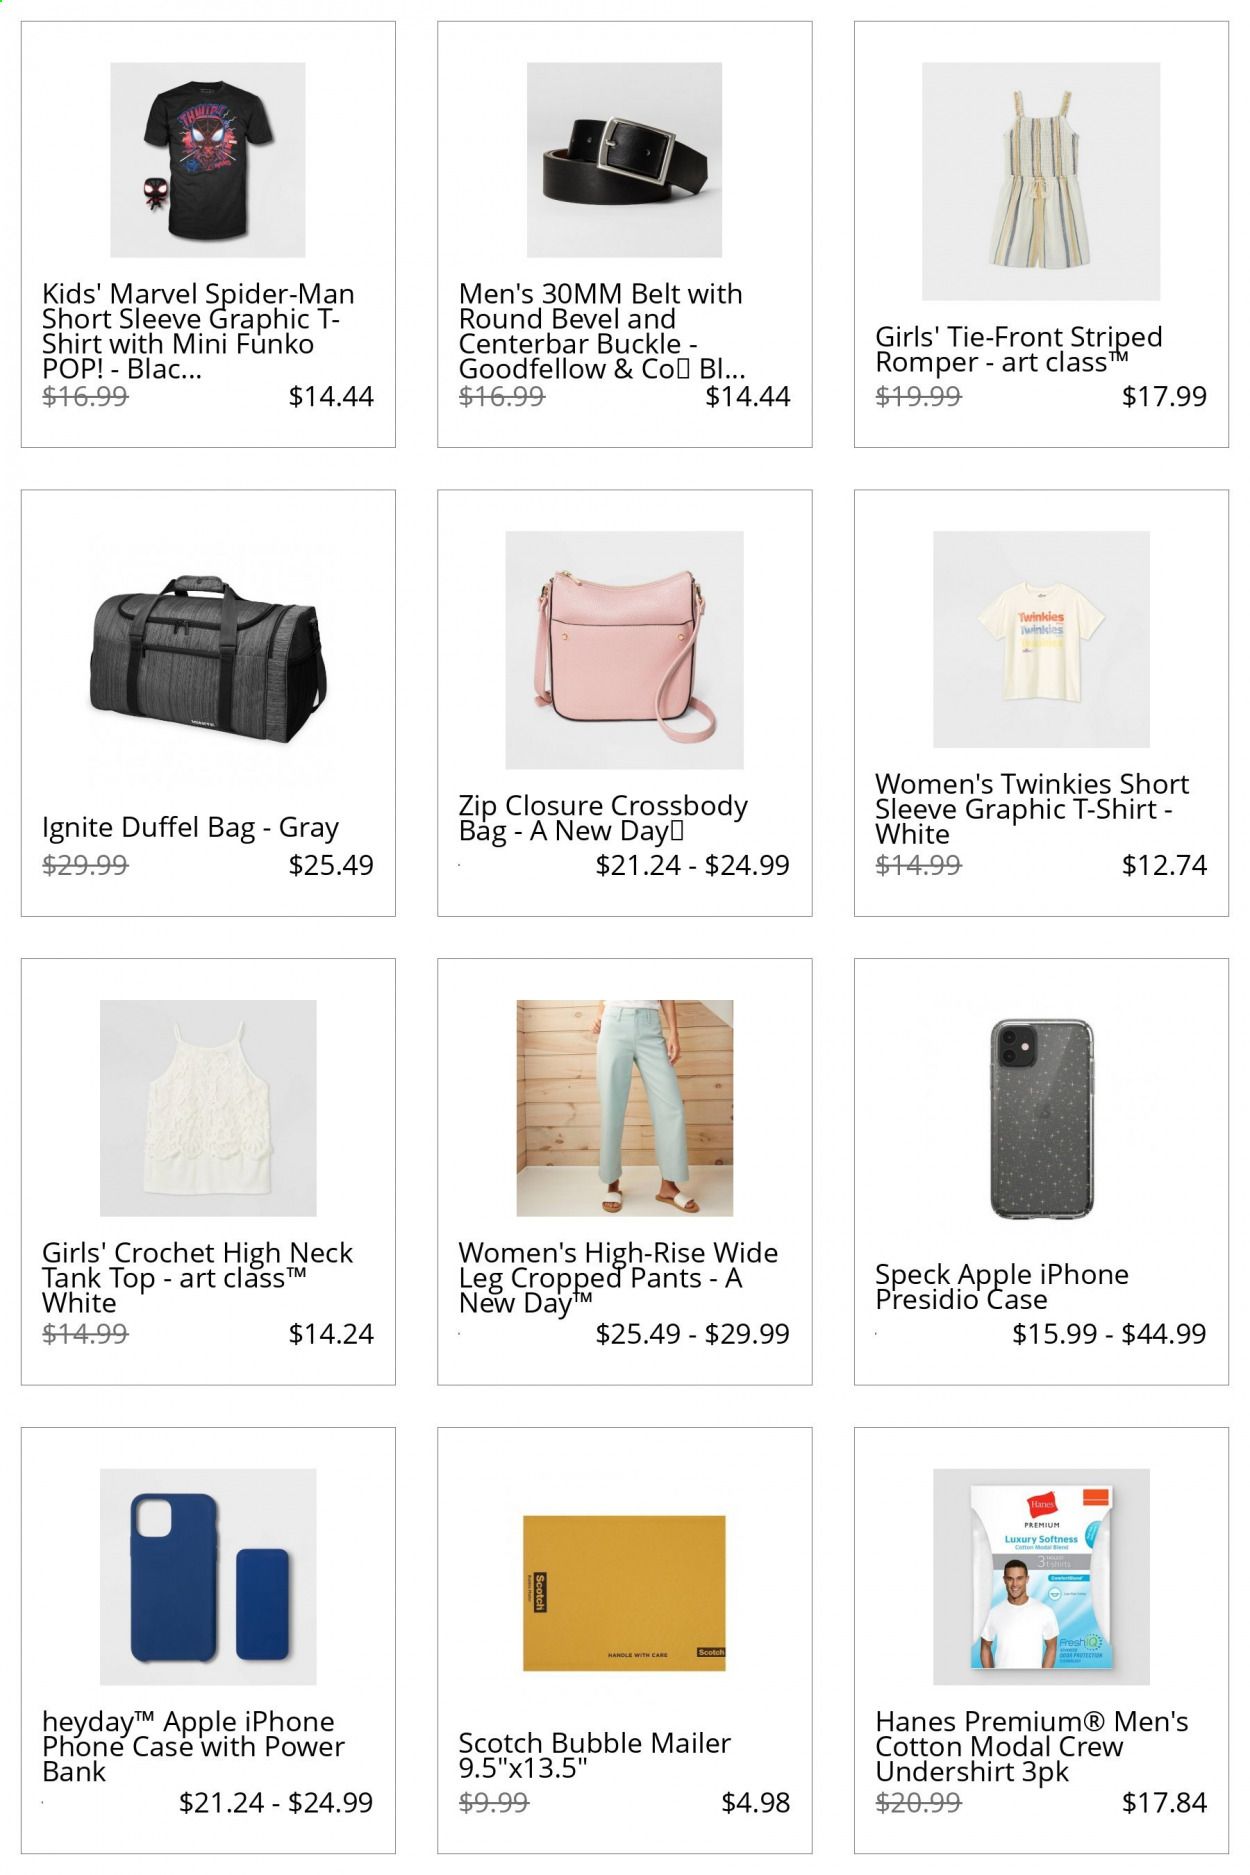The image size is (1250, 1875).
Task: Open Hanes Premium Men's Undershirt 3pk title
Action: click(x=1031, y=1746)
